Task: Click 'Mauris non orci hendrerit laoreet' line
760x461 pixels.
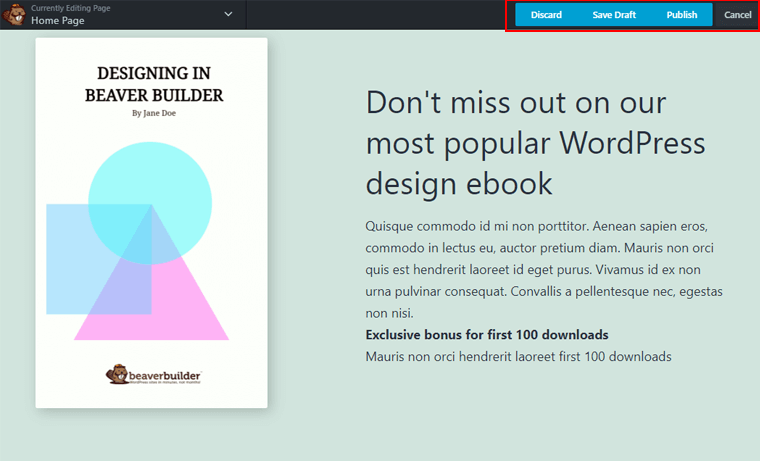Action: [x=518, y=357]
